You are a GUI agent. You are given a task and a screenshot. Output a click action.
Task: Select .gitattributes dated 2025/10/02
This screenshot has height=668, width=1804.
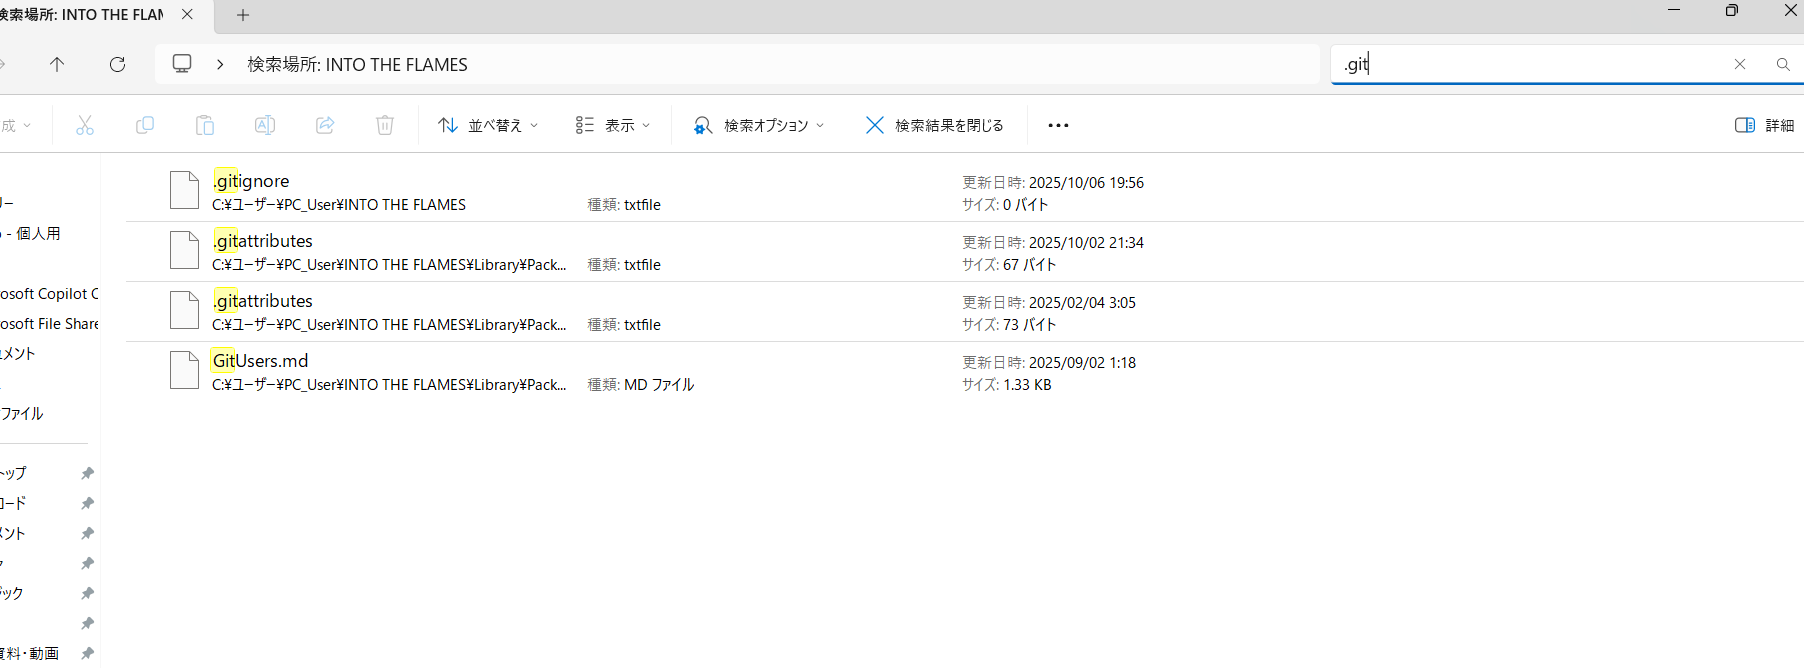[965, 252]
